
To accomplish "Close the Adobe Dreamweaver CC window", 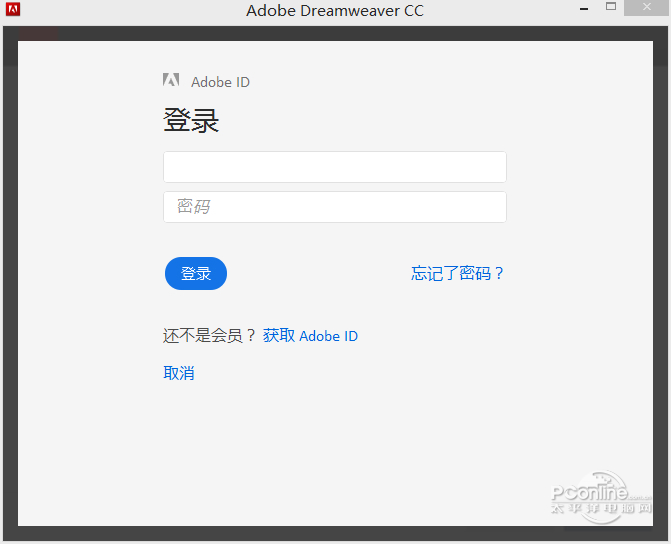I will [647, 7].
